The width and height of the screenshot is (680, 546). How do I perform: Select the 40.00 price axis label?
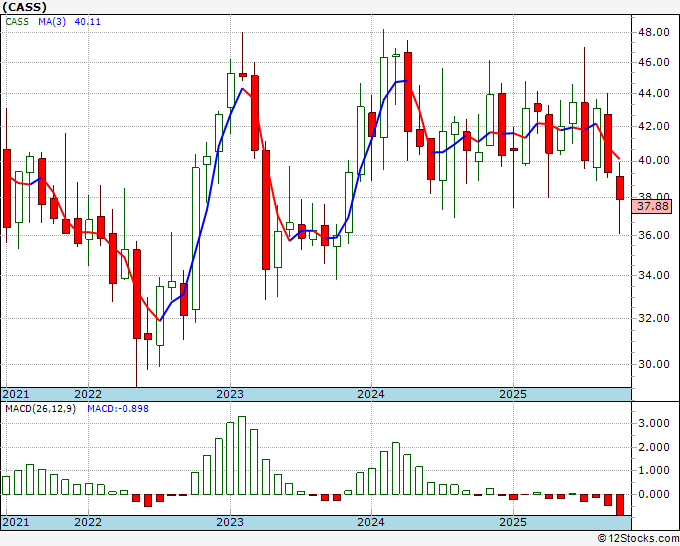coord(653,160)
